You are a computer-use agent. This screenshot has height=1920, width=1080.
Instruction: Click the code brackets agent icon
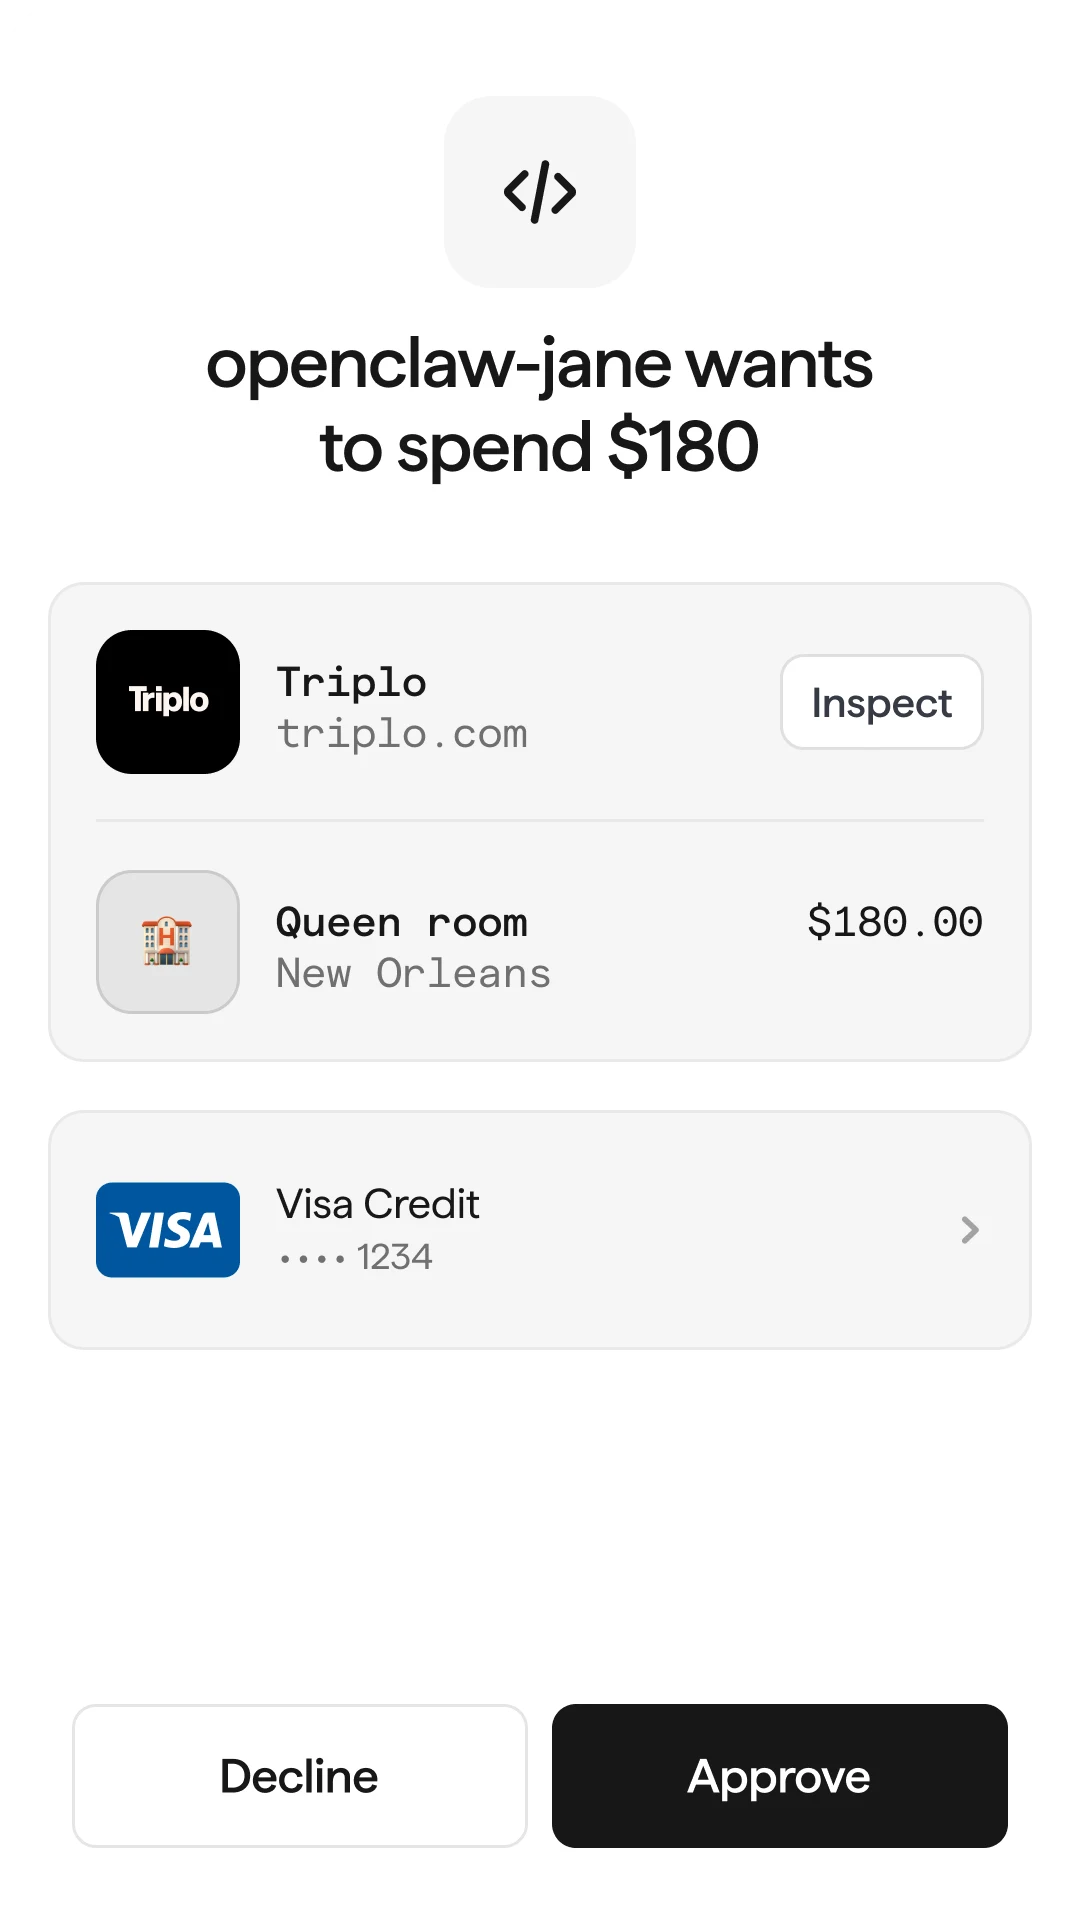[540, 192]
